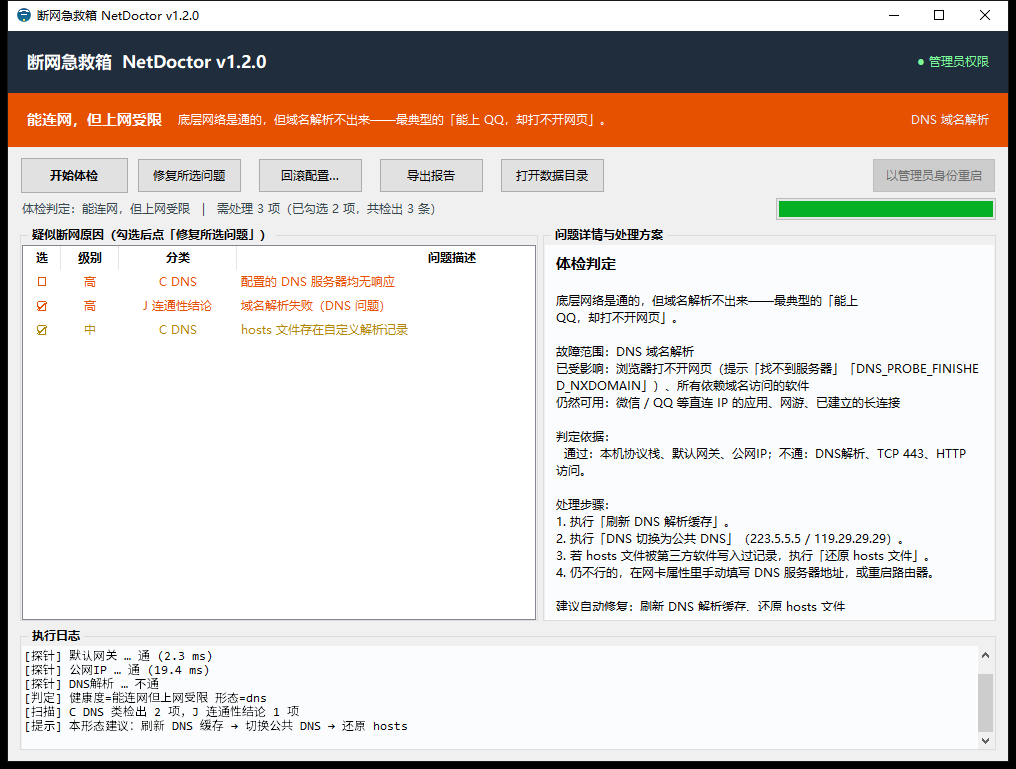Click log line 默认网关 … 通 (2.3 ms)
This screenshot has width=1016, height=769.
pos(119,656)
